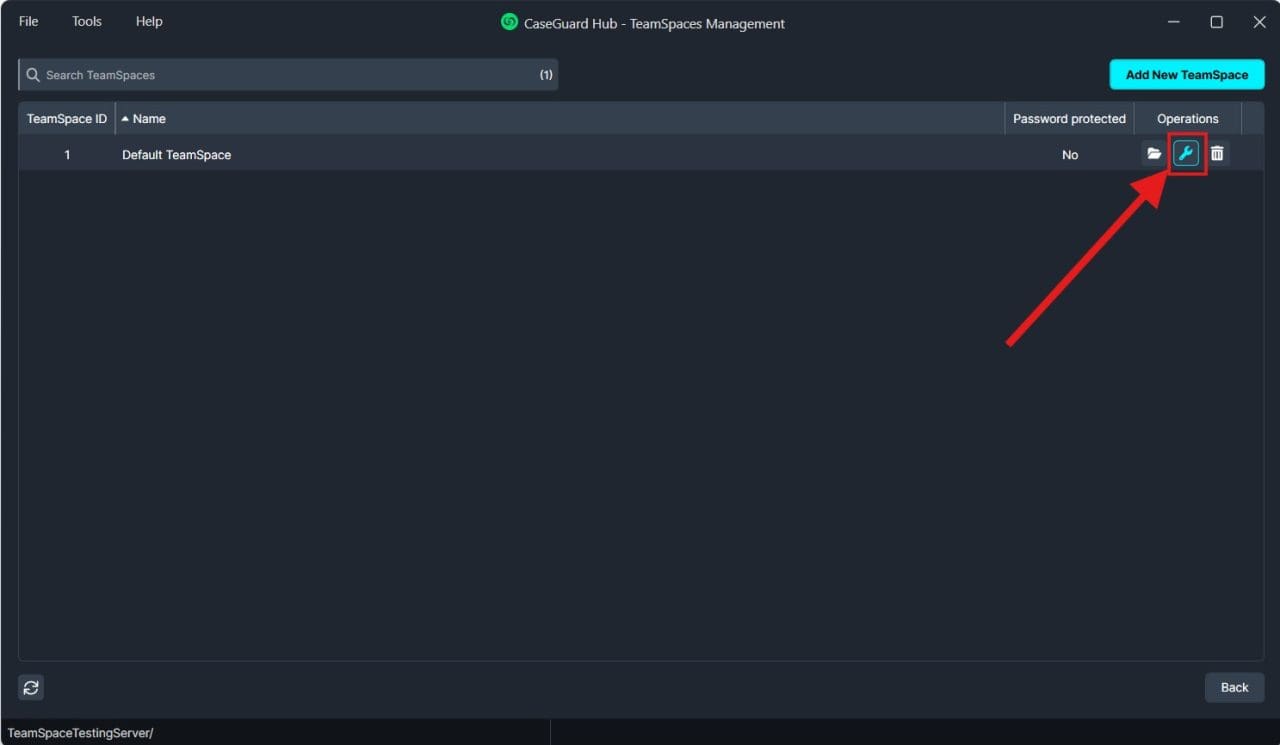Minimize the CaseGuard Hub window

[x=1172, y=22]
